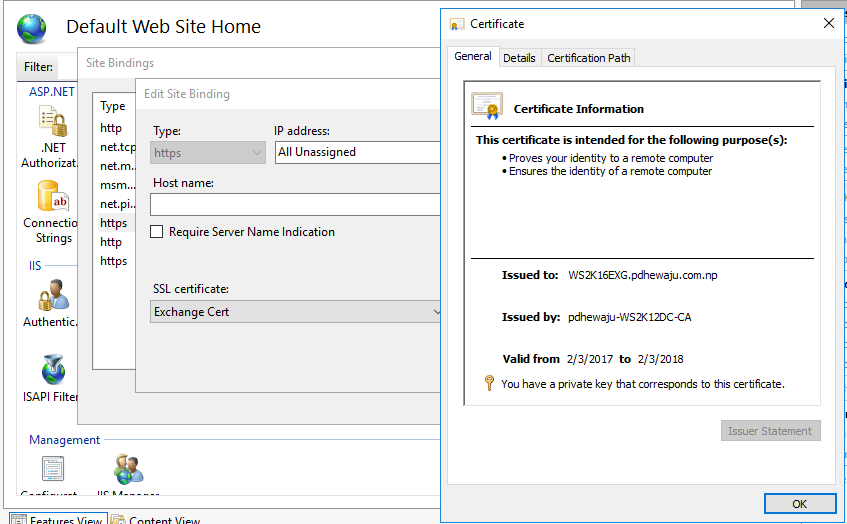Click the Host name input field
This screenshot has height=524, width=847.
(x=295, y=205)
